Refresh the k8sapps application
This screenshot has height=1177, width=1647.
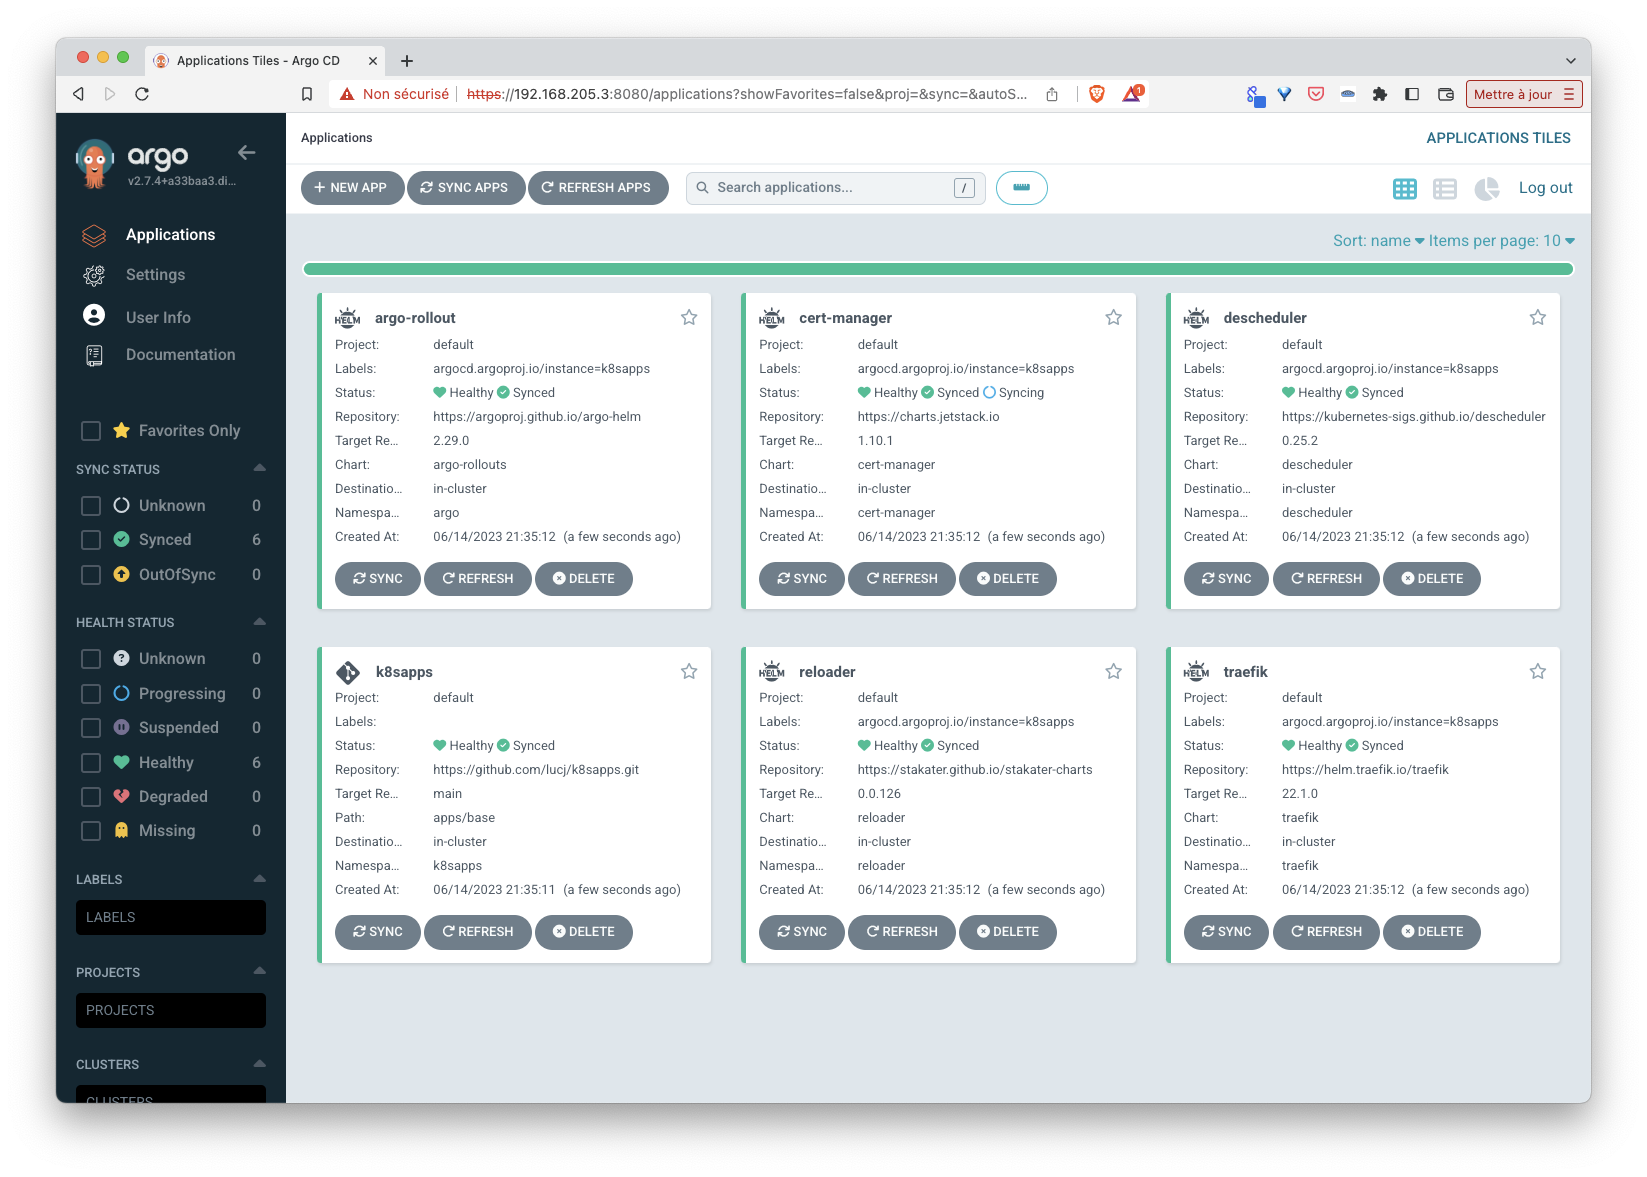(478, 932)
